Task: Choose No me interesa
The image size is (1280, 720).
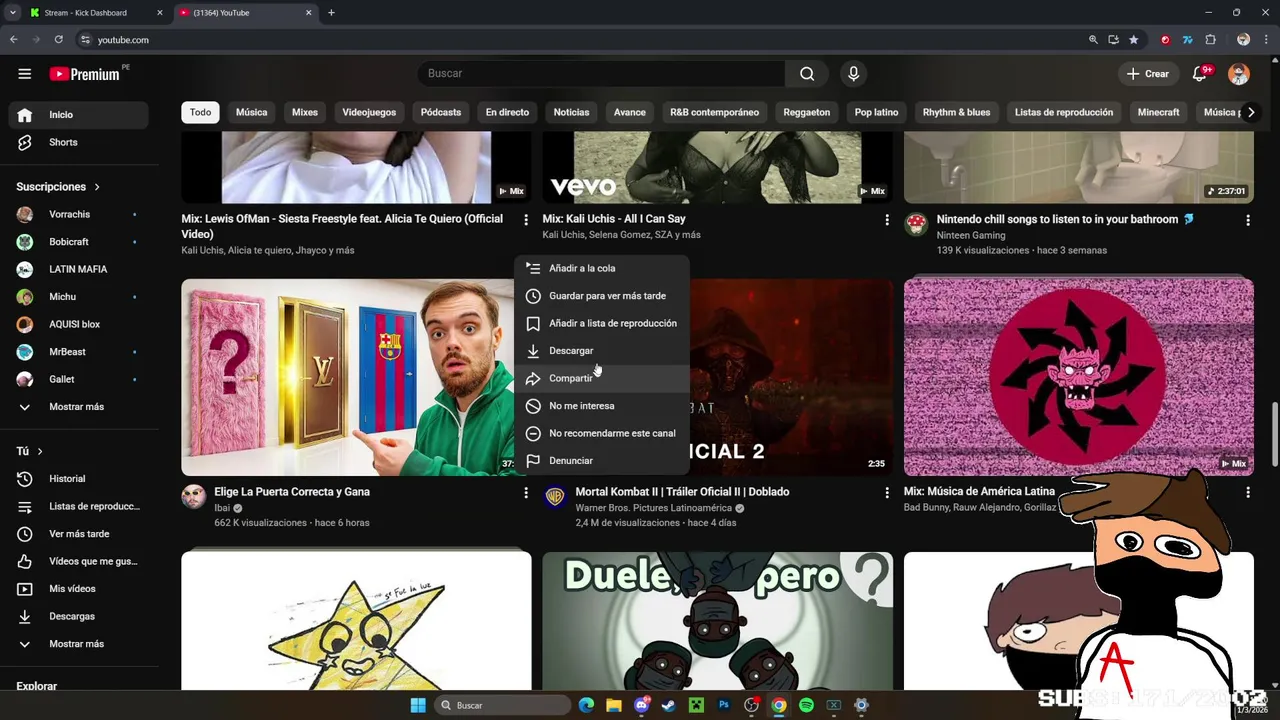Action: pyautogui.click(x=602, y=406)
